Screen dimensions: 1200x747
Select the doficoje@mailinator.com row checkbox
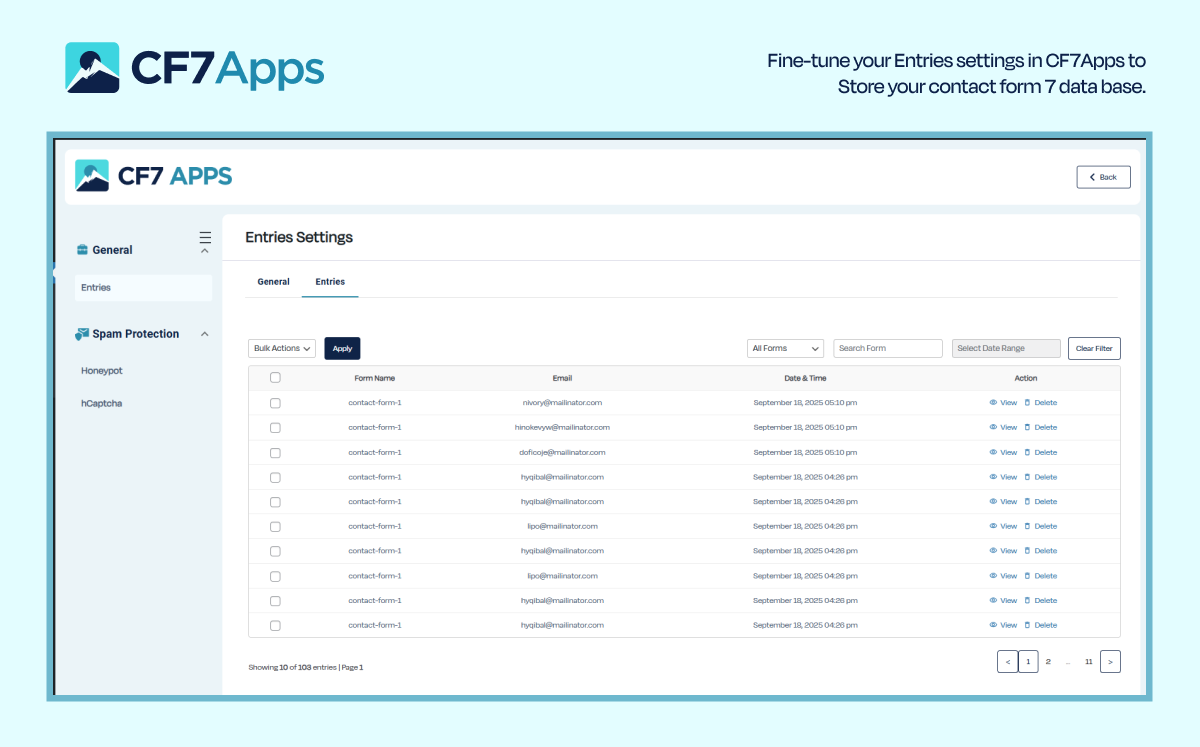pos(275,452)
